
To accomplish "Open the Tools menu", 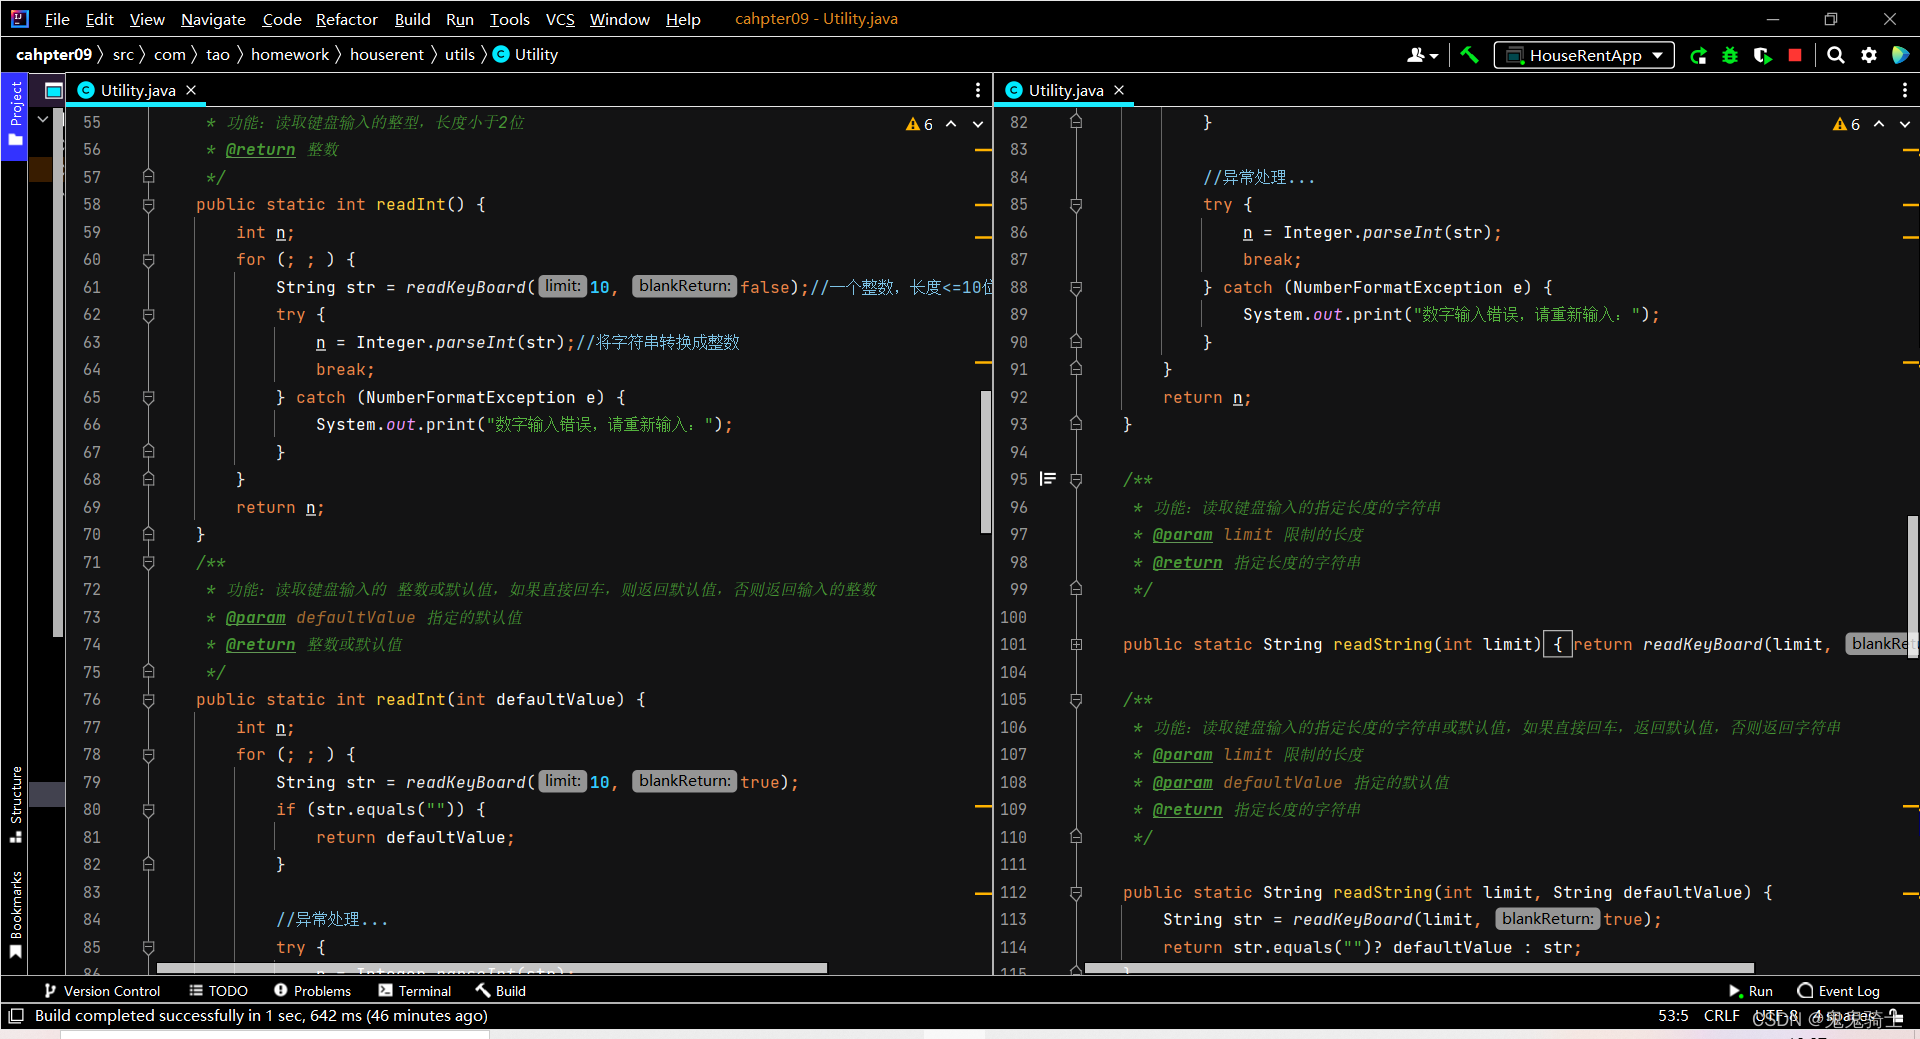I will 509,19.
